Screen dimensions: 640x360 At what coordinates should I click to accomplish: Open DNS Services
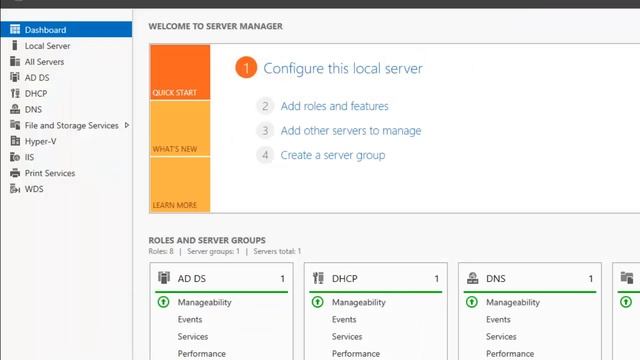[501, 337]
